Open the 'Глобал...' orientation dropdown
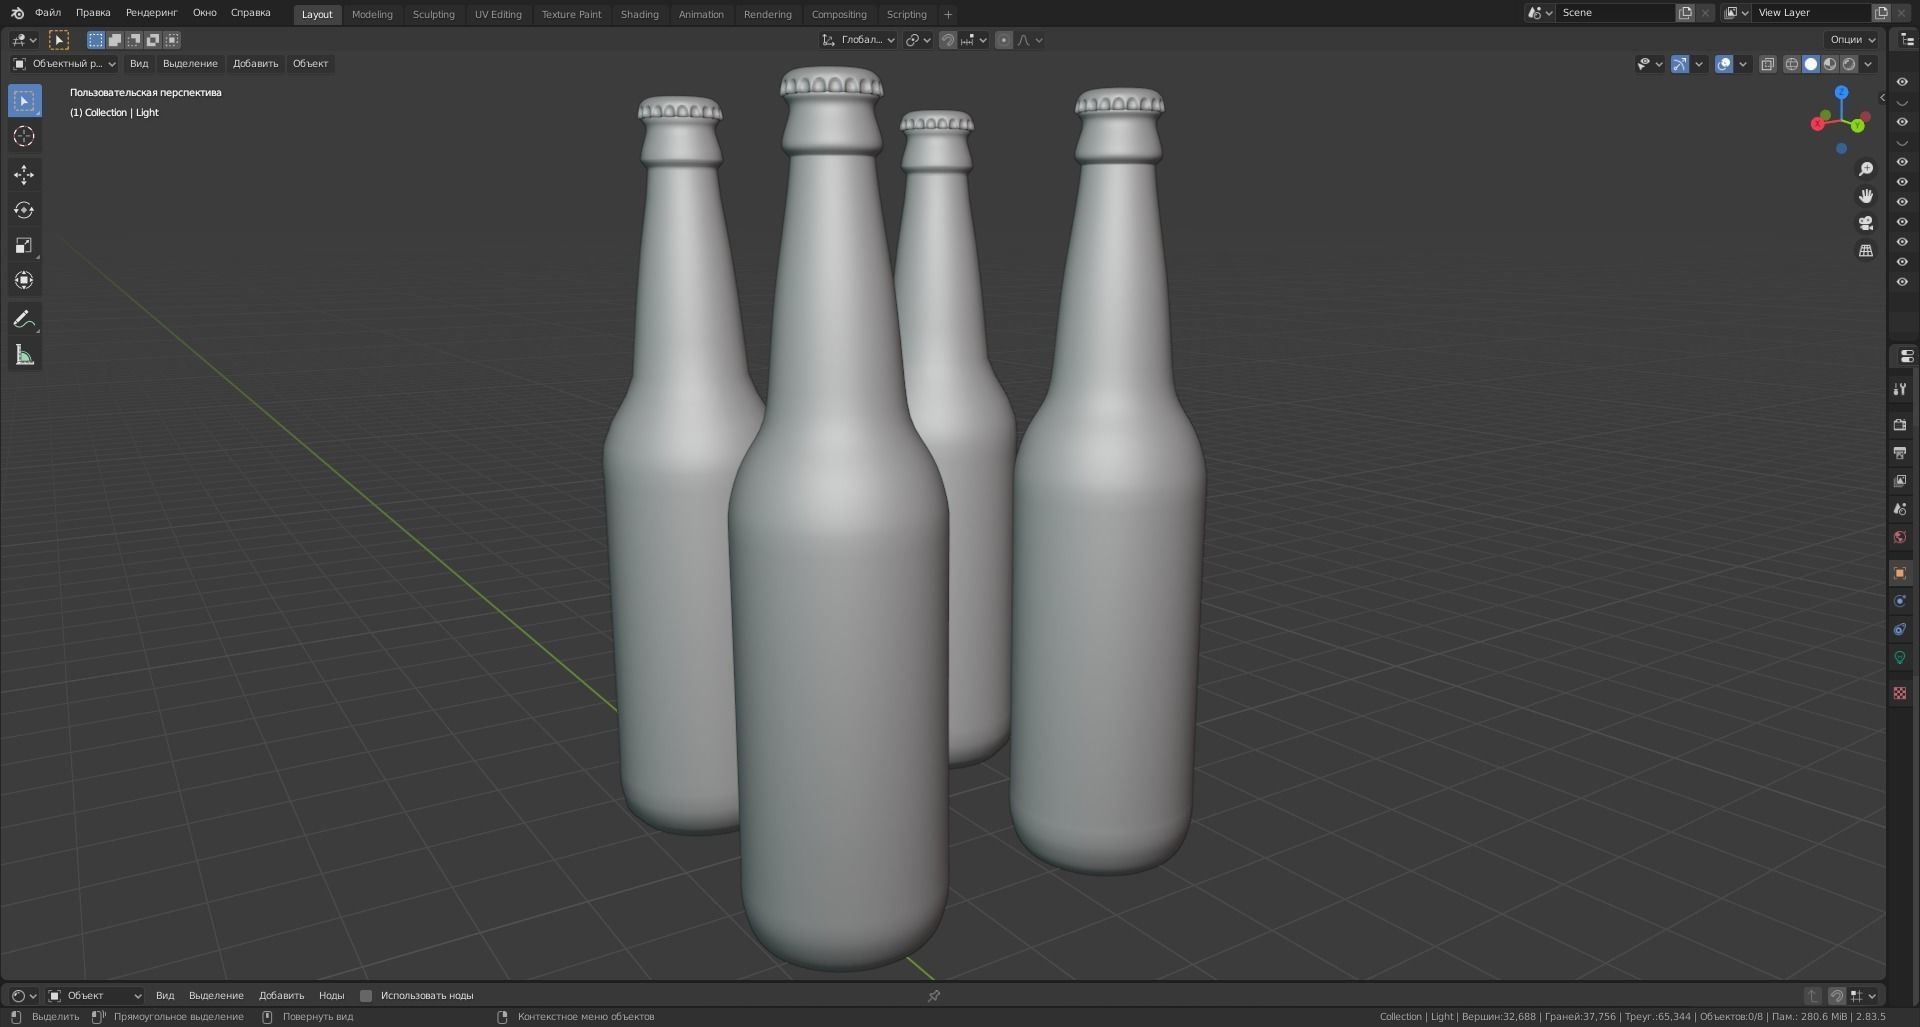 click(858, 40)
